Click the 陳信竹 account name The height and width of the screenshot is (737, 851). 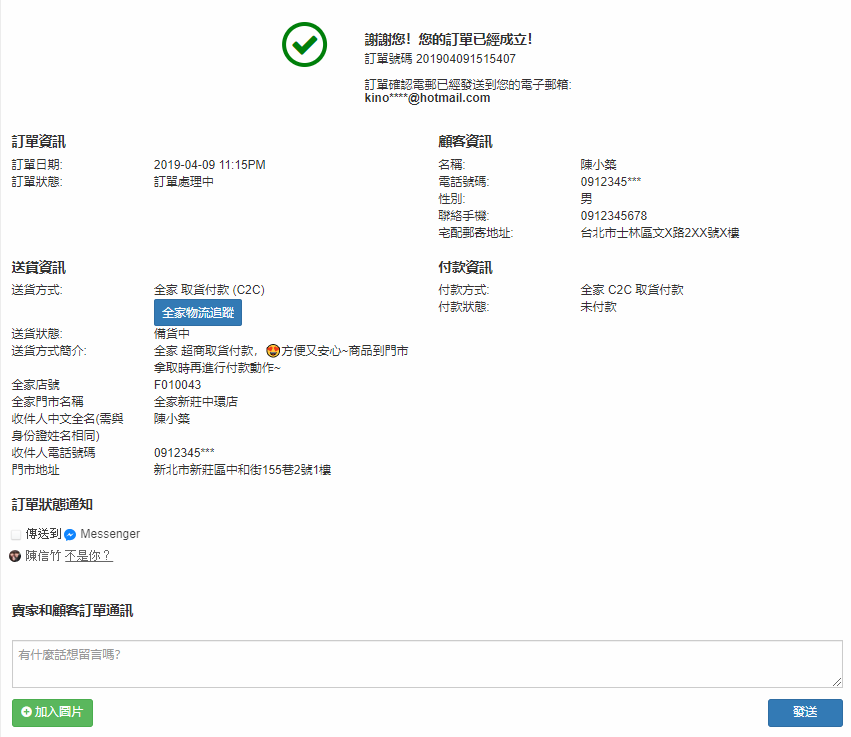(x=43, y=556)
